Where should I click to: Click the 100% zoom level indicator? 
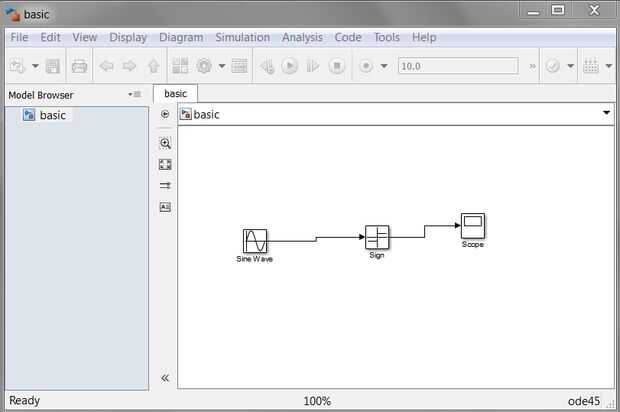[317, 401]
